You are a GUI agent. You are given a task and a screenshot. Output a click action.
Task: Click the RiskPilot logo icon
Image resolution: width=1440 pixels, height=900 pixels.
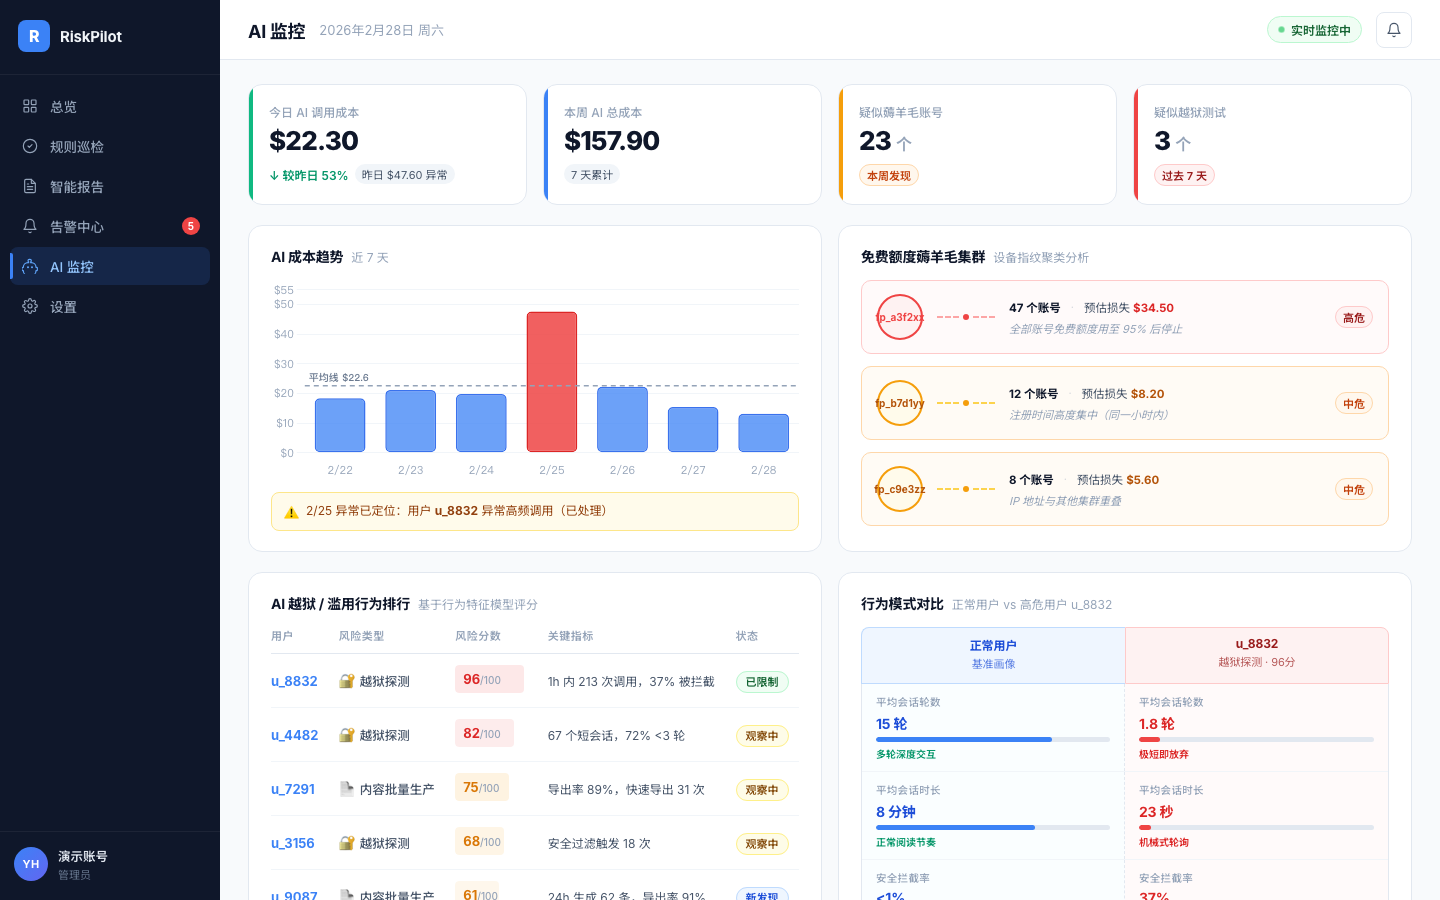pyautogui.click(x=33, y=35)
